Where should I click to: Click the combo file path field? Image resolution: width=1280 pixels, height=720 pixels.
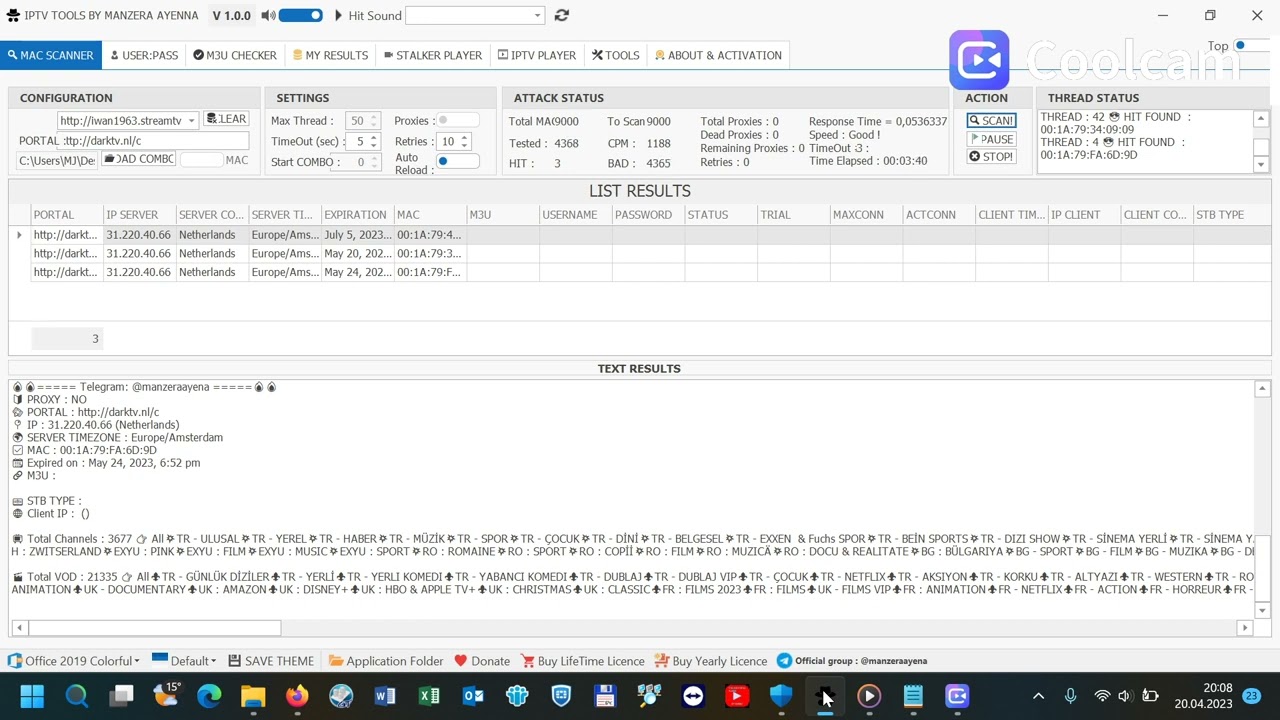click(57, 161)
